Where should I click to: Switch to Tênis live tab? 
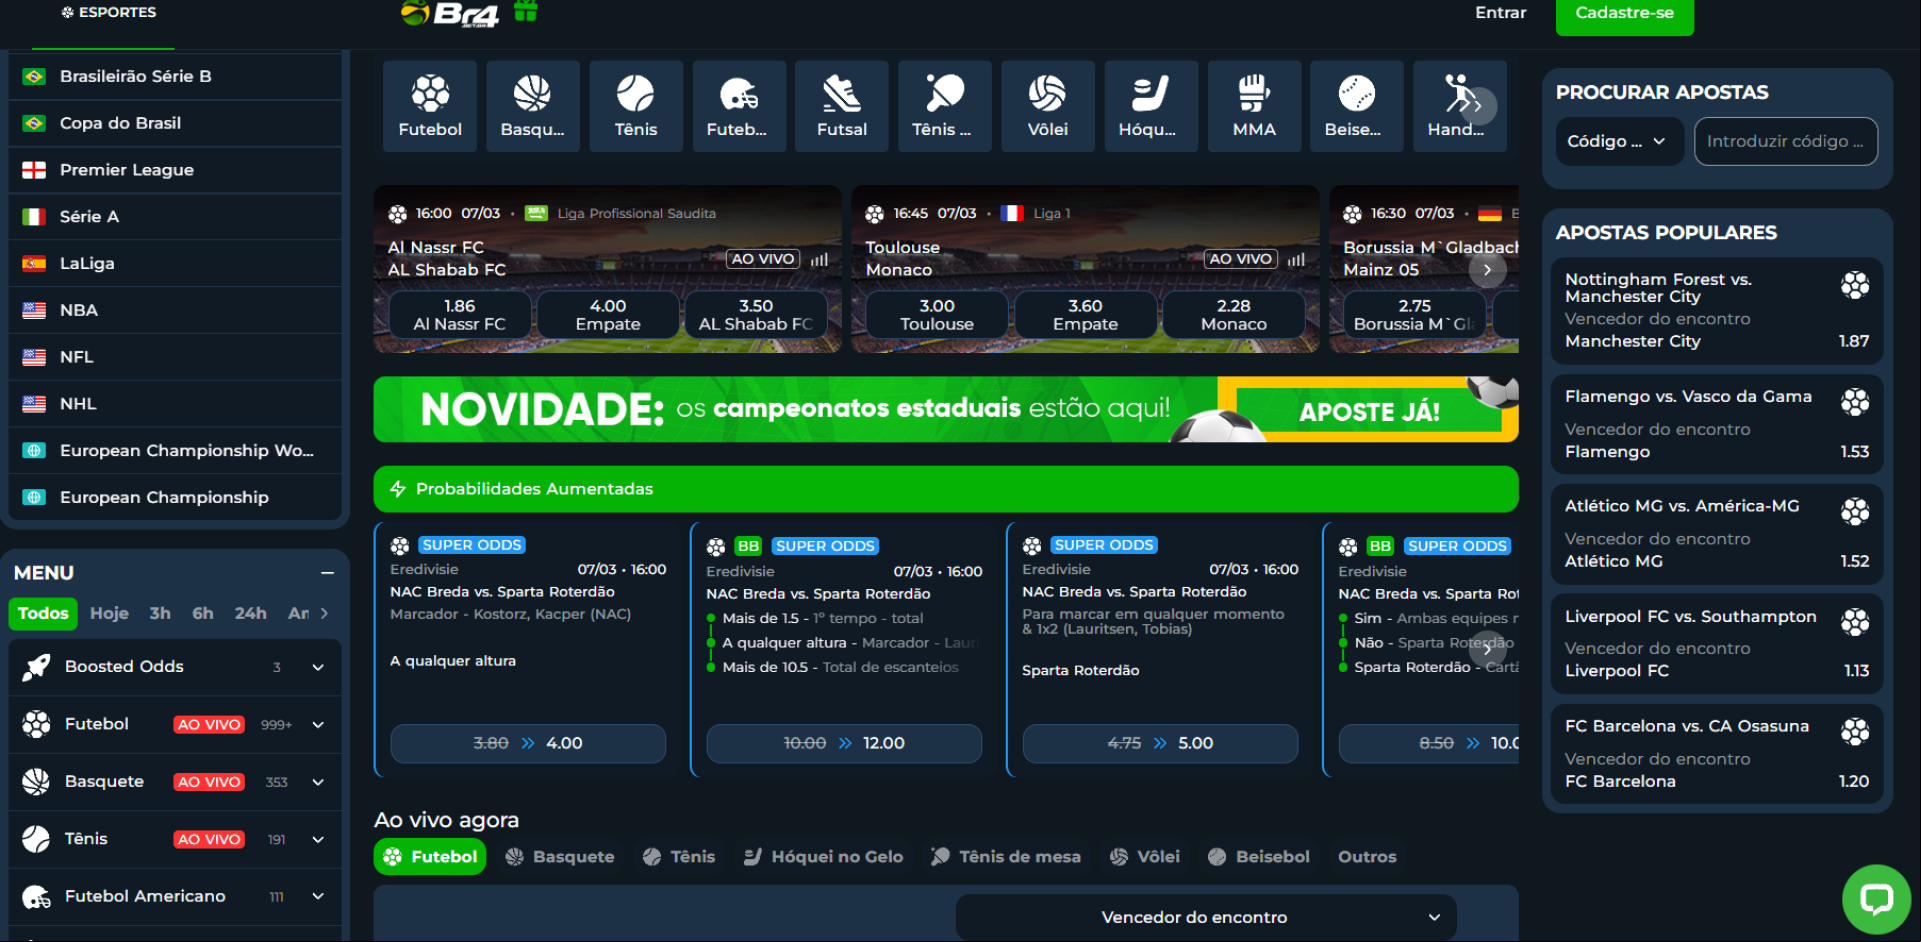click(679, 857)
